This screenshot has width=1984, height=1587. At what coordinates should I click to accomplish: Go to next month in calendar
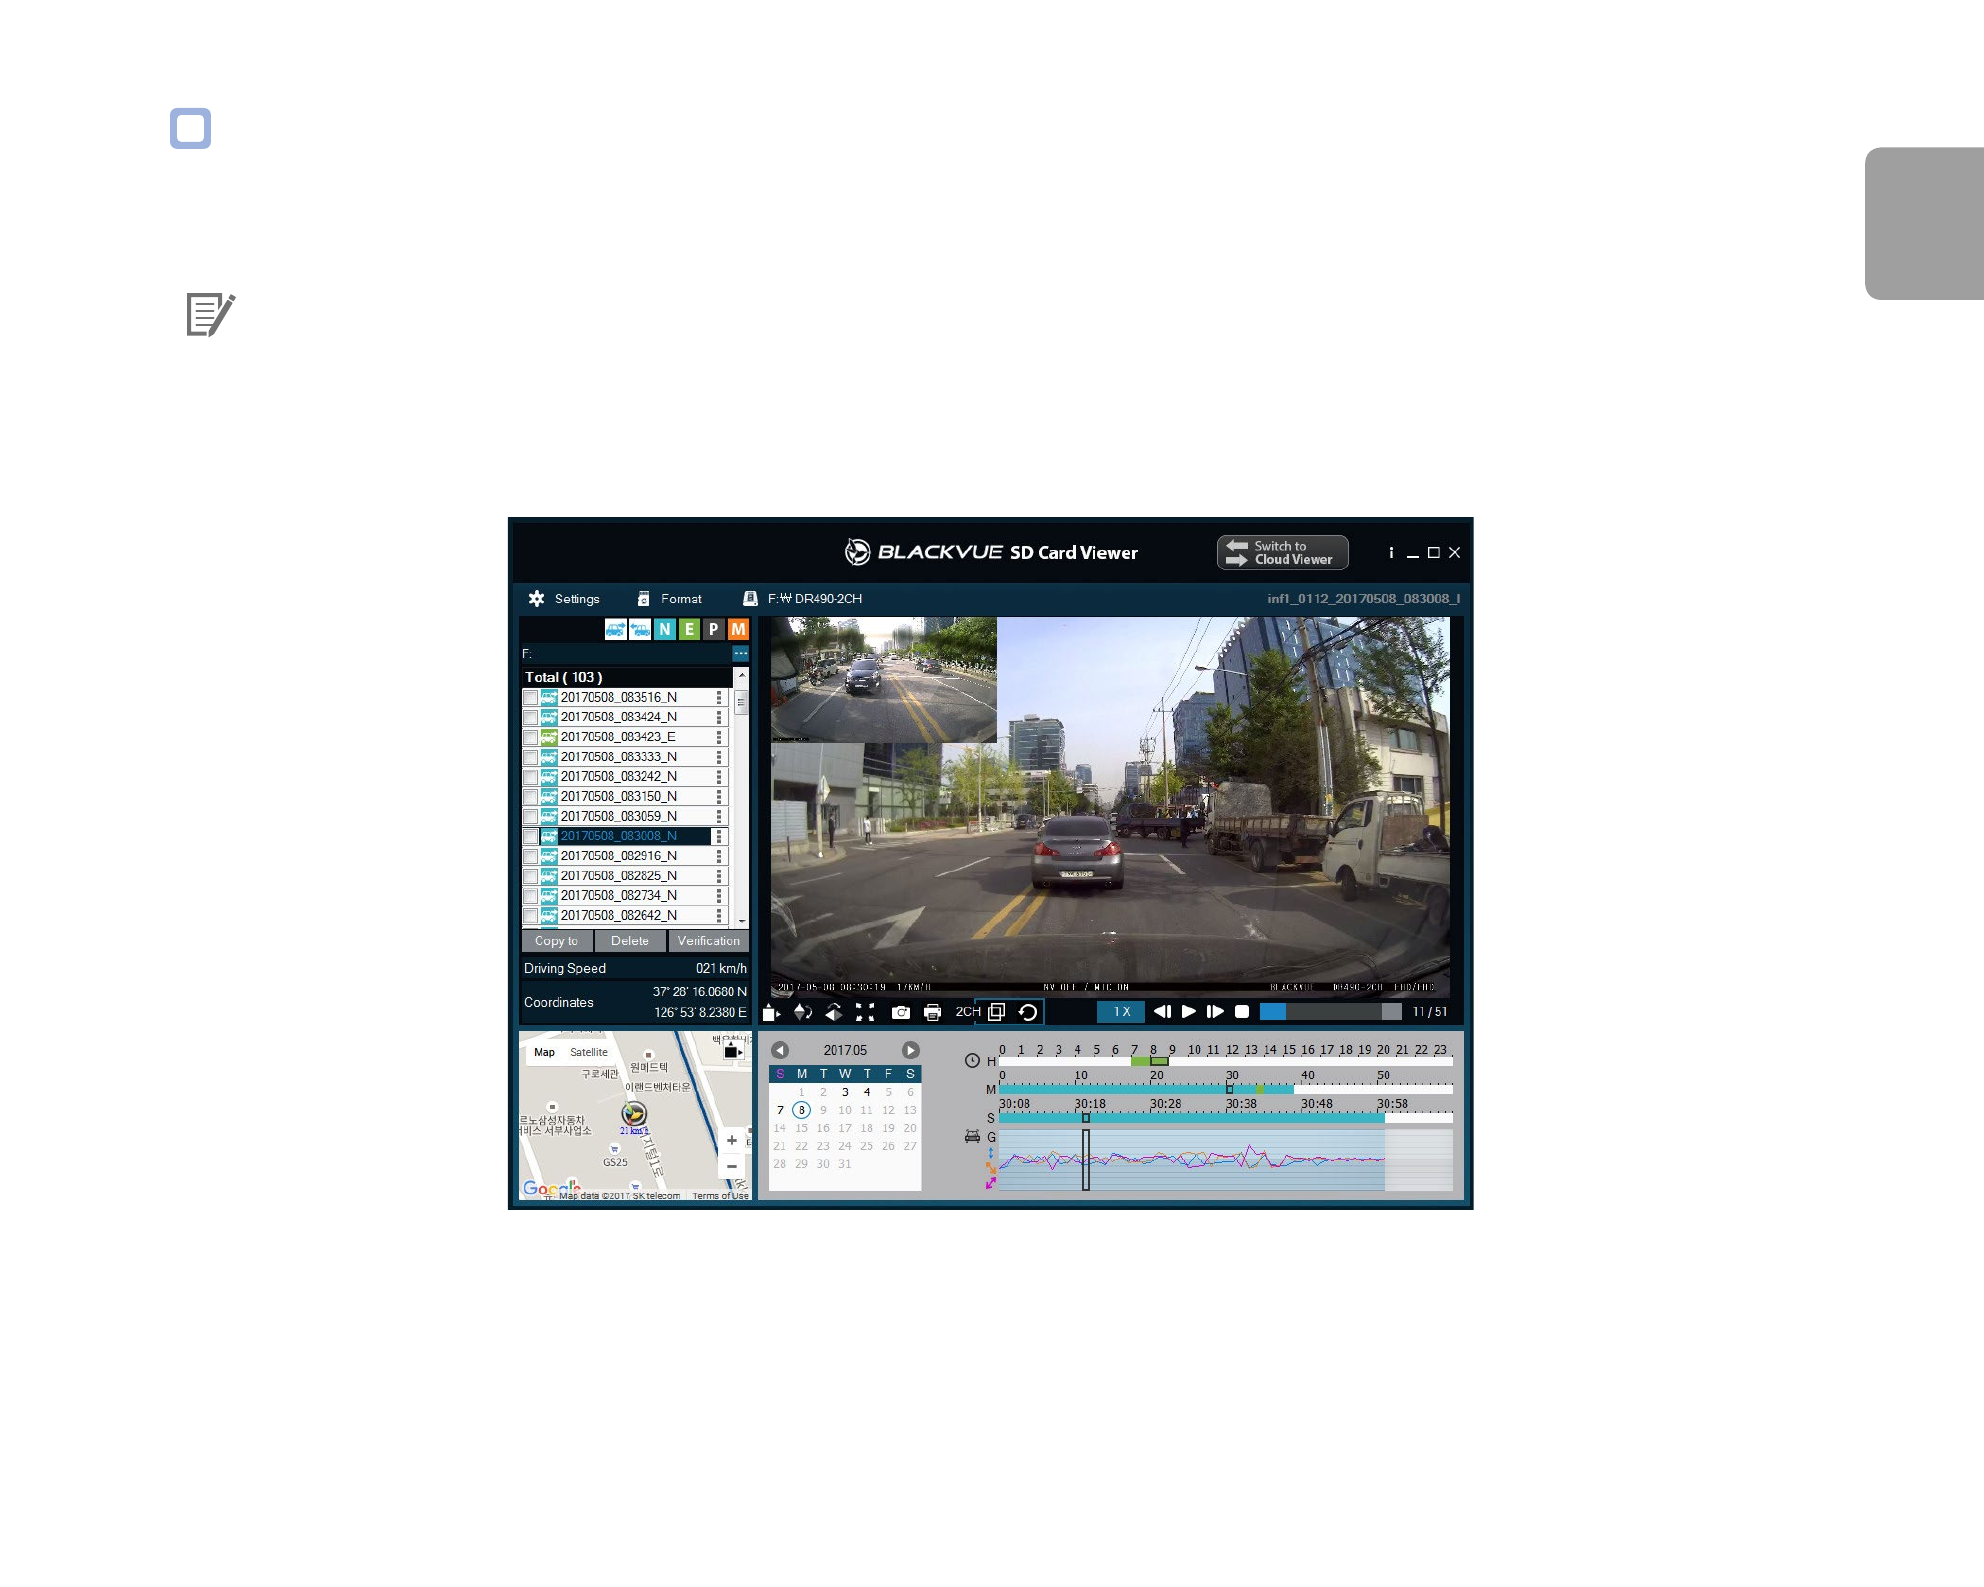click(x=910, y=1050)
